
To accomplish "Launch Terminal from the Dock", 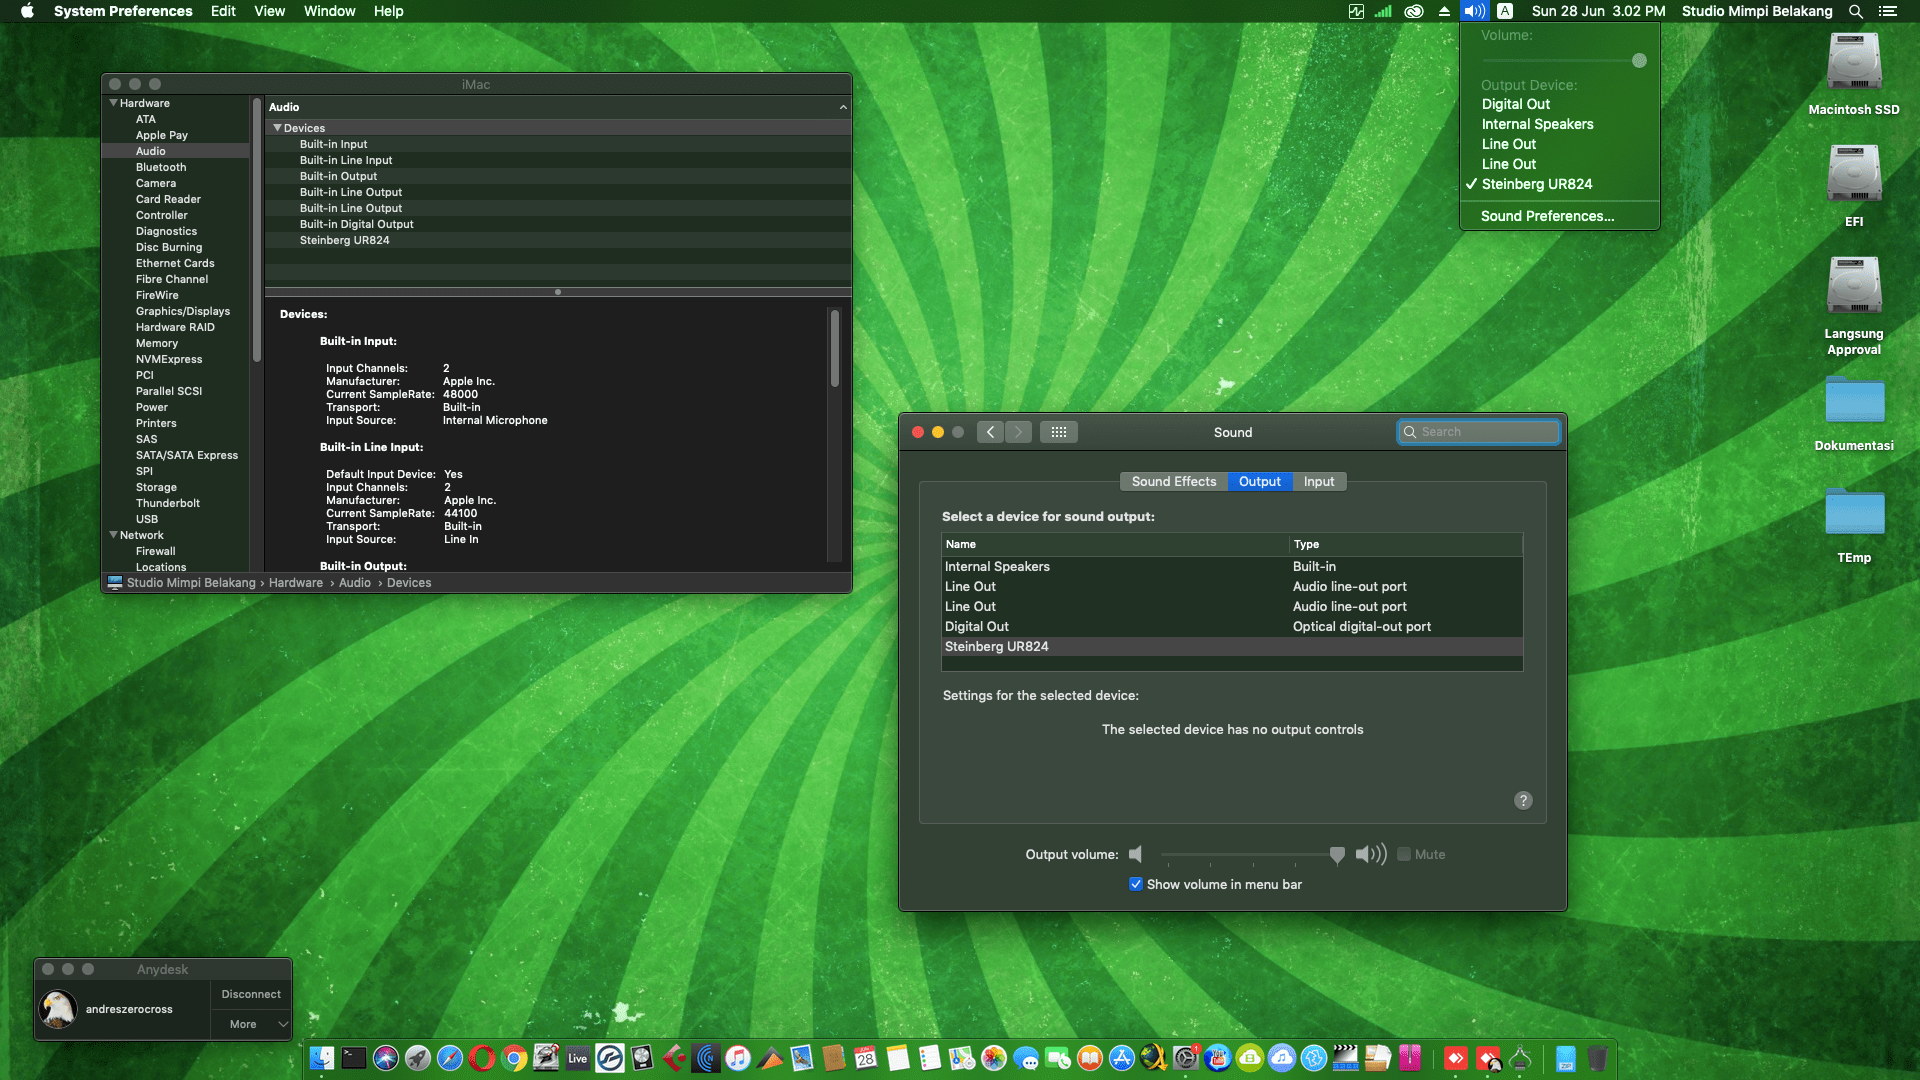I will point(354,1058).
